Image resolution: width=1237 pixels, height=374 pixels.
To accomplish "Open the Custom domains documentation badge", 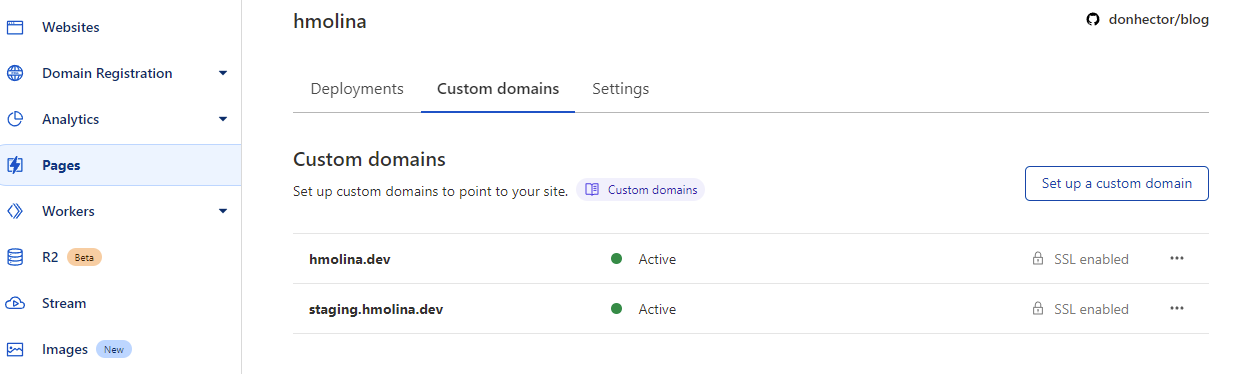I will click(640, 189).
